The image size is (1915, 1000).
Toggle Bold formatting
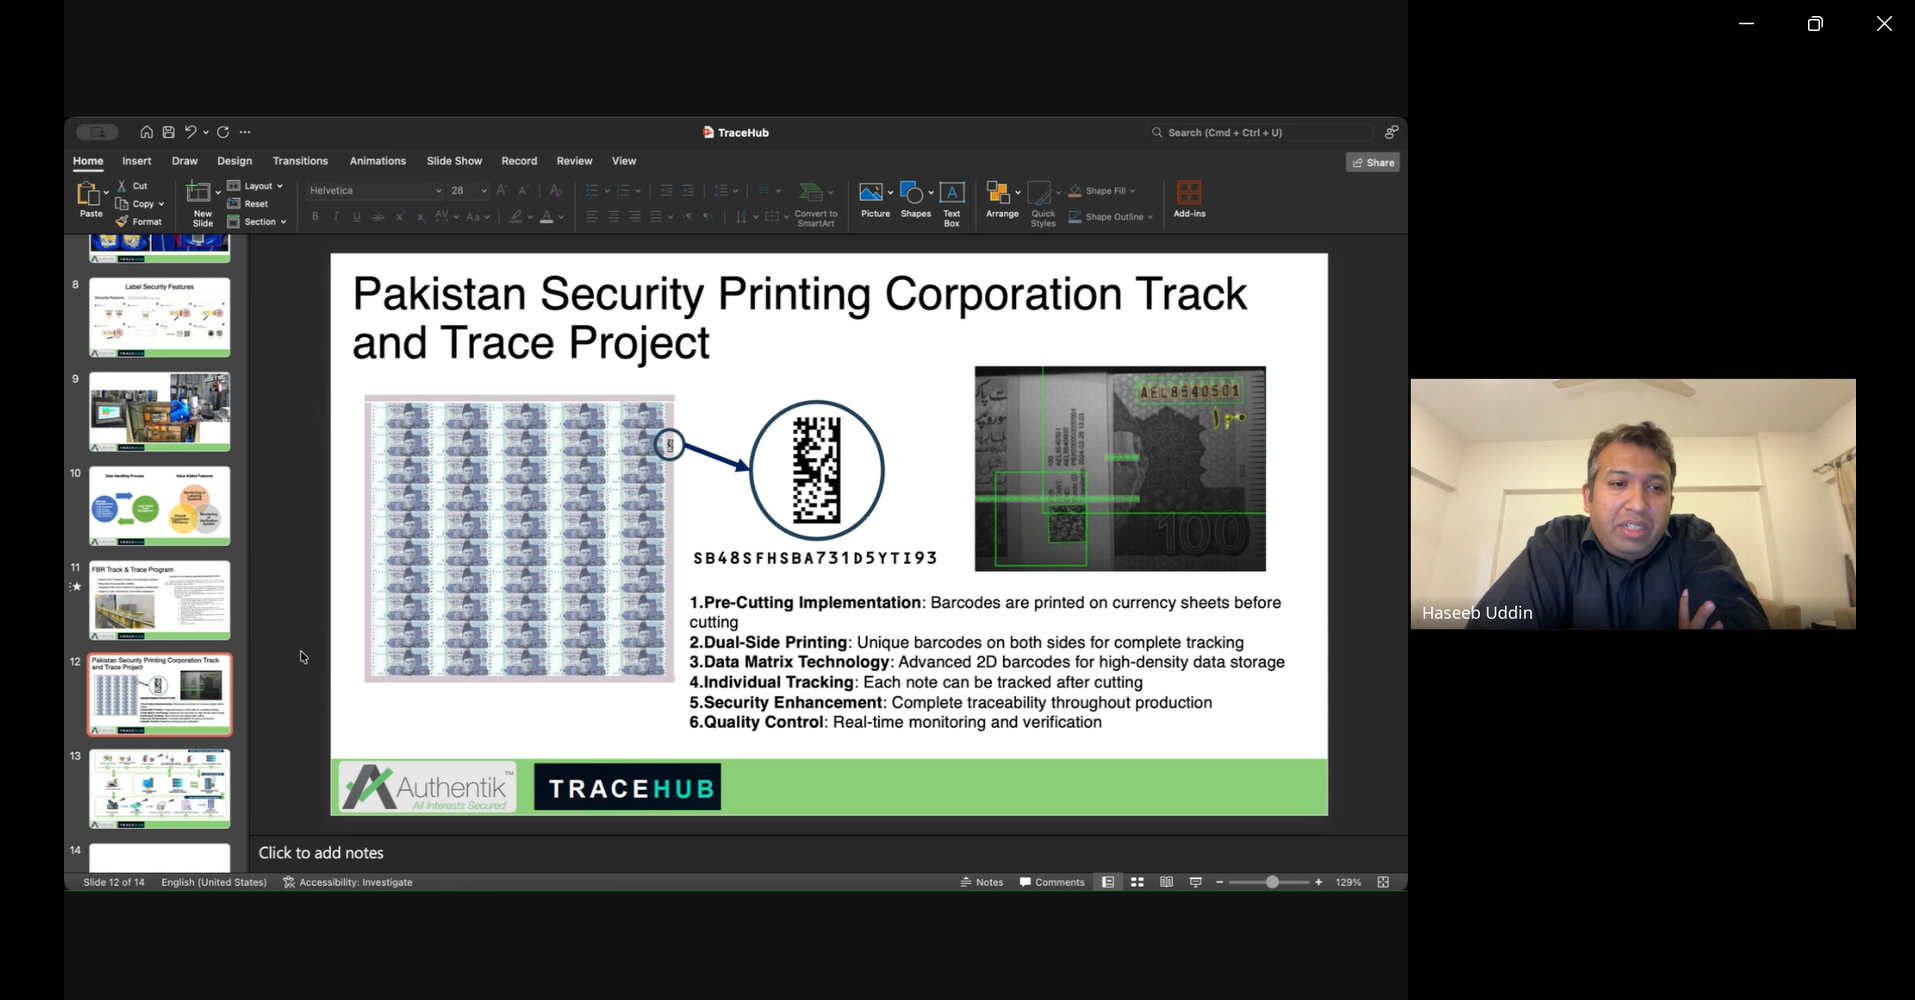pos(315,217)
